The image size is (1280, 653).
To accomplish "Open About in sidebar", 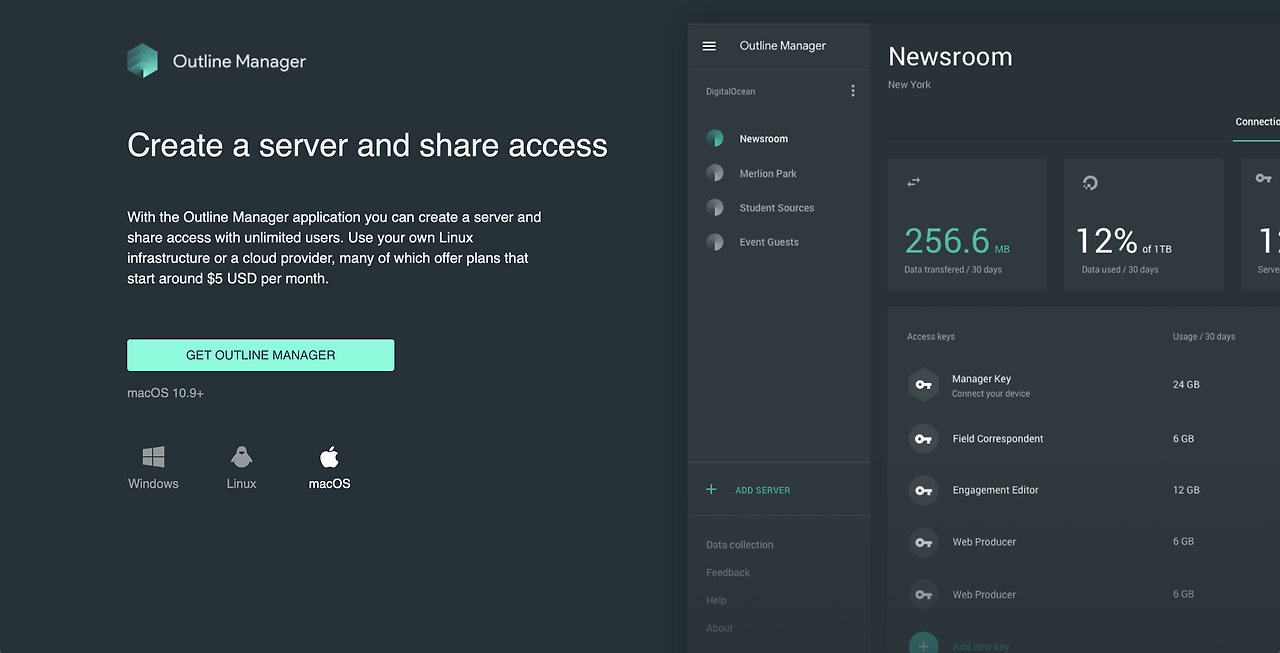I will point(719,629).
